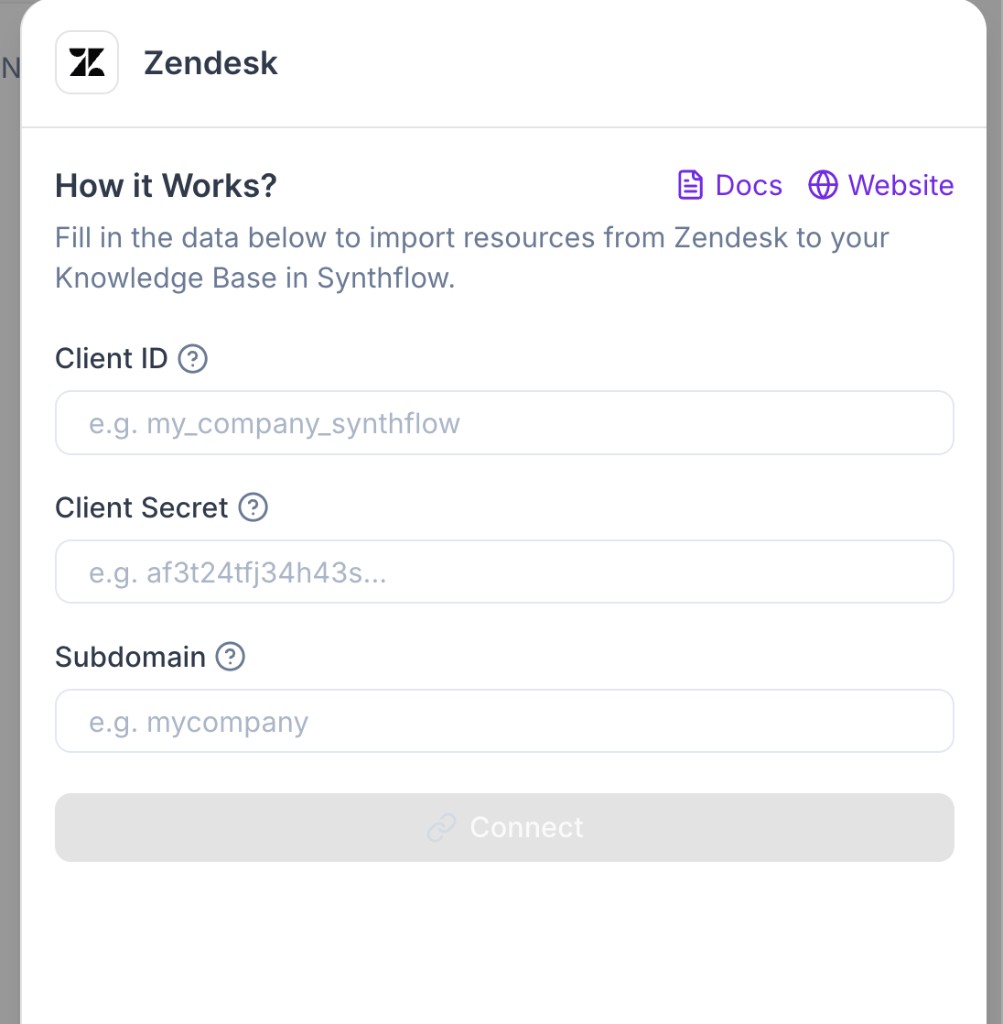Click the How it Works heading
The width and height of the screenshot is (1003, 1024).
point(165,186)
